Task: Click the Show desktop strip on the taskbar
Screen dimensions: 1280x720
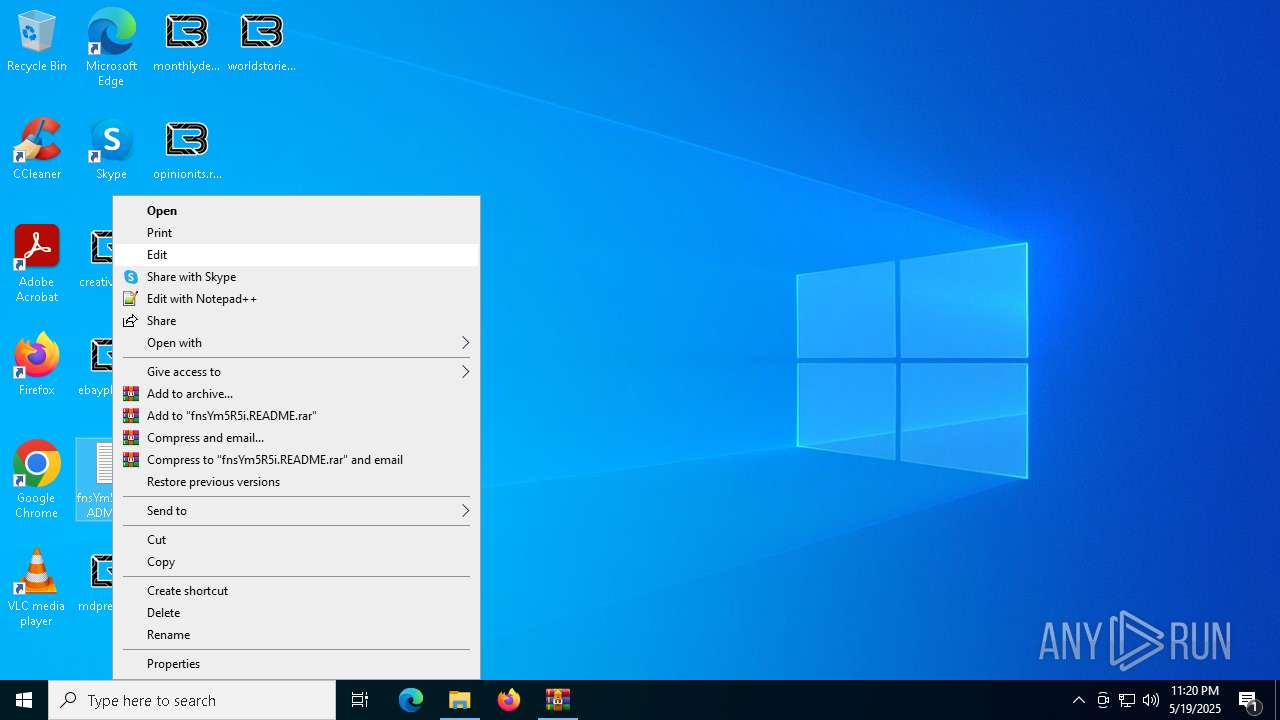Action: coord(1277,700)
